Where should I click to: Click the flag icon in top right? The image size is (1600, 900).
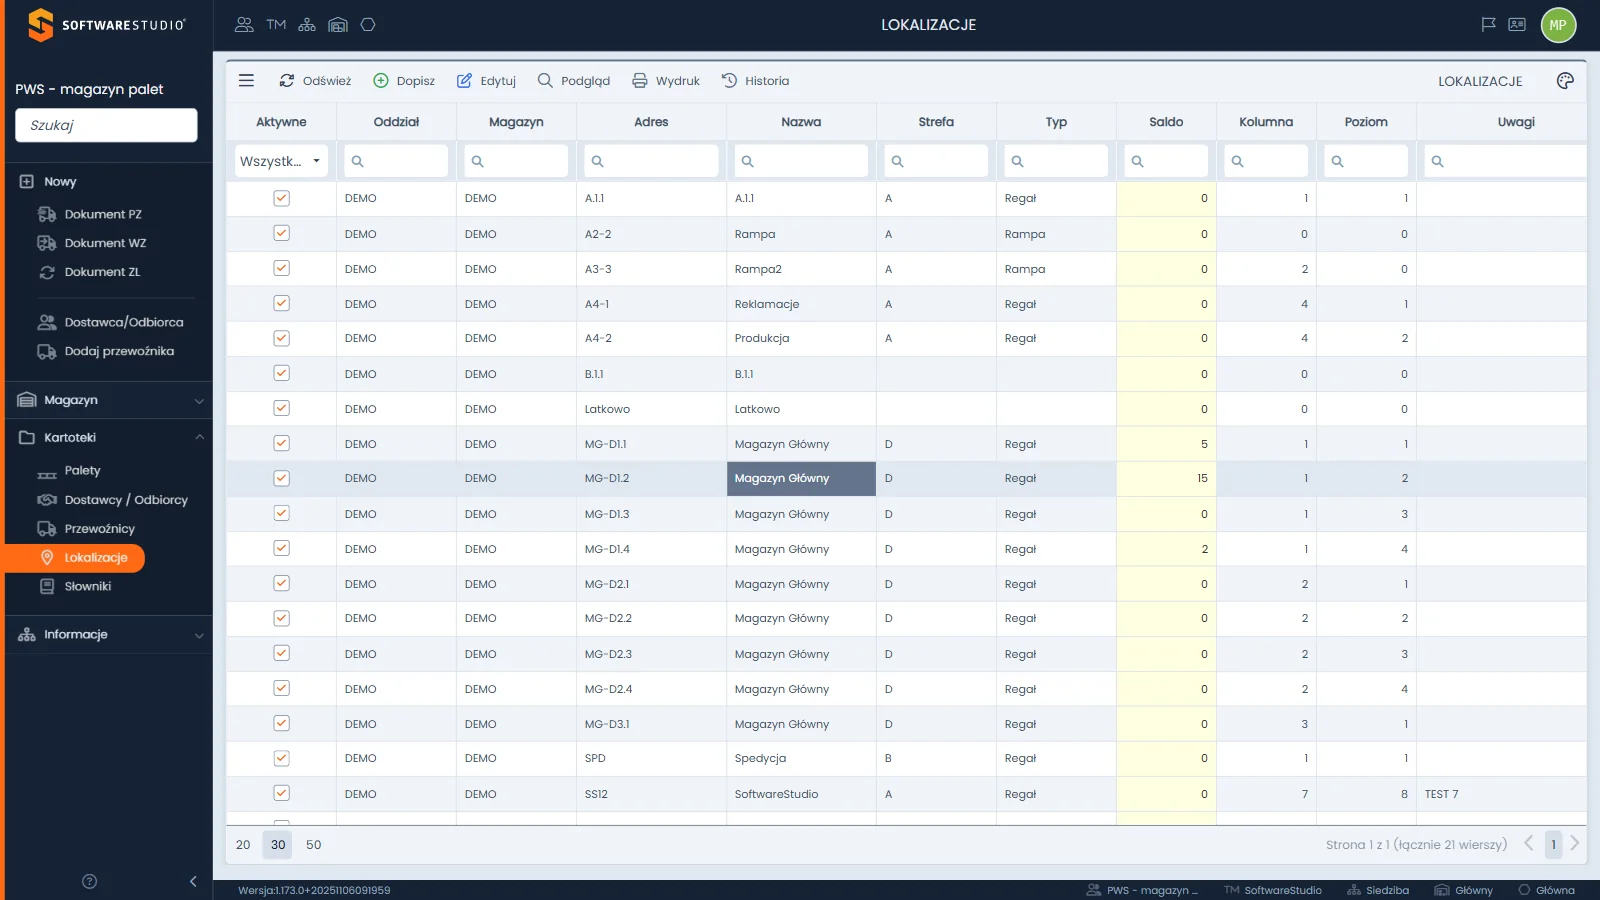1488,25
